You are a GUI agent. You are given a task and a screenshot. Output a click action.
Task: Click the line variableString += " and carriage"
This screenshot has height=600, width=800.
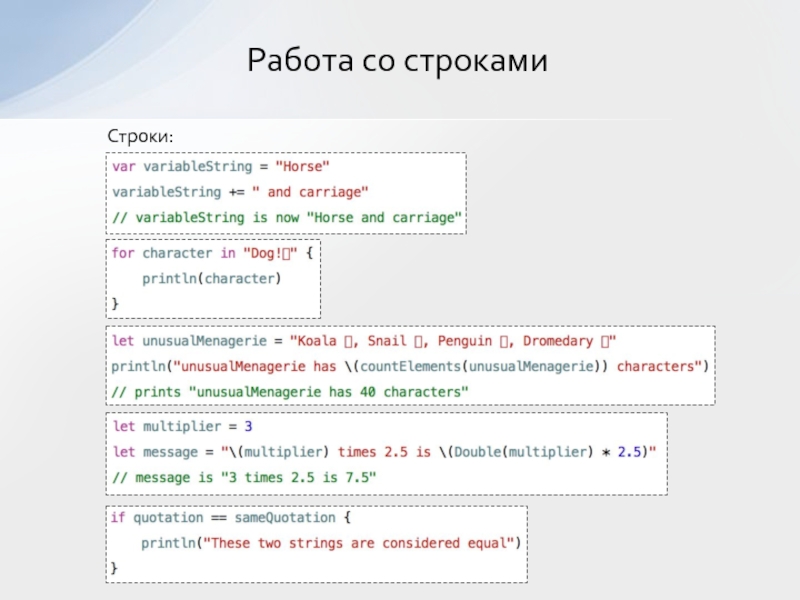[240, 192]
